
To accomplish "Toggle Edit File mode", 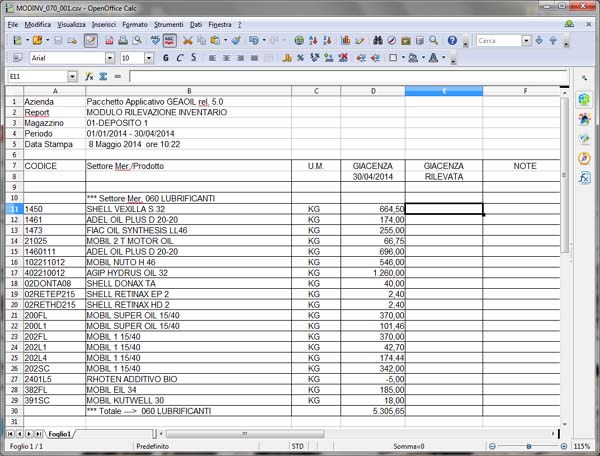I will point(91,40).
